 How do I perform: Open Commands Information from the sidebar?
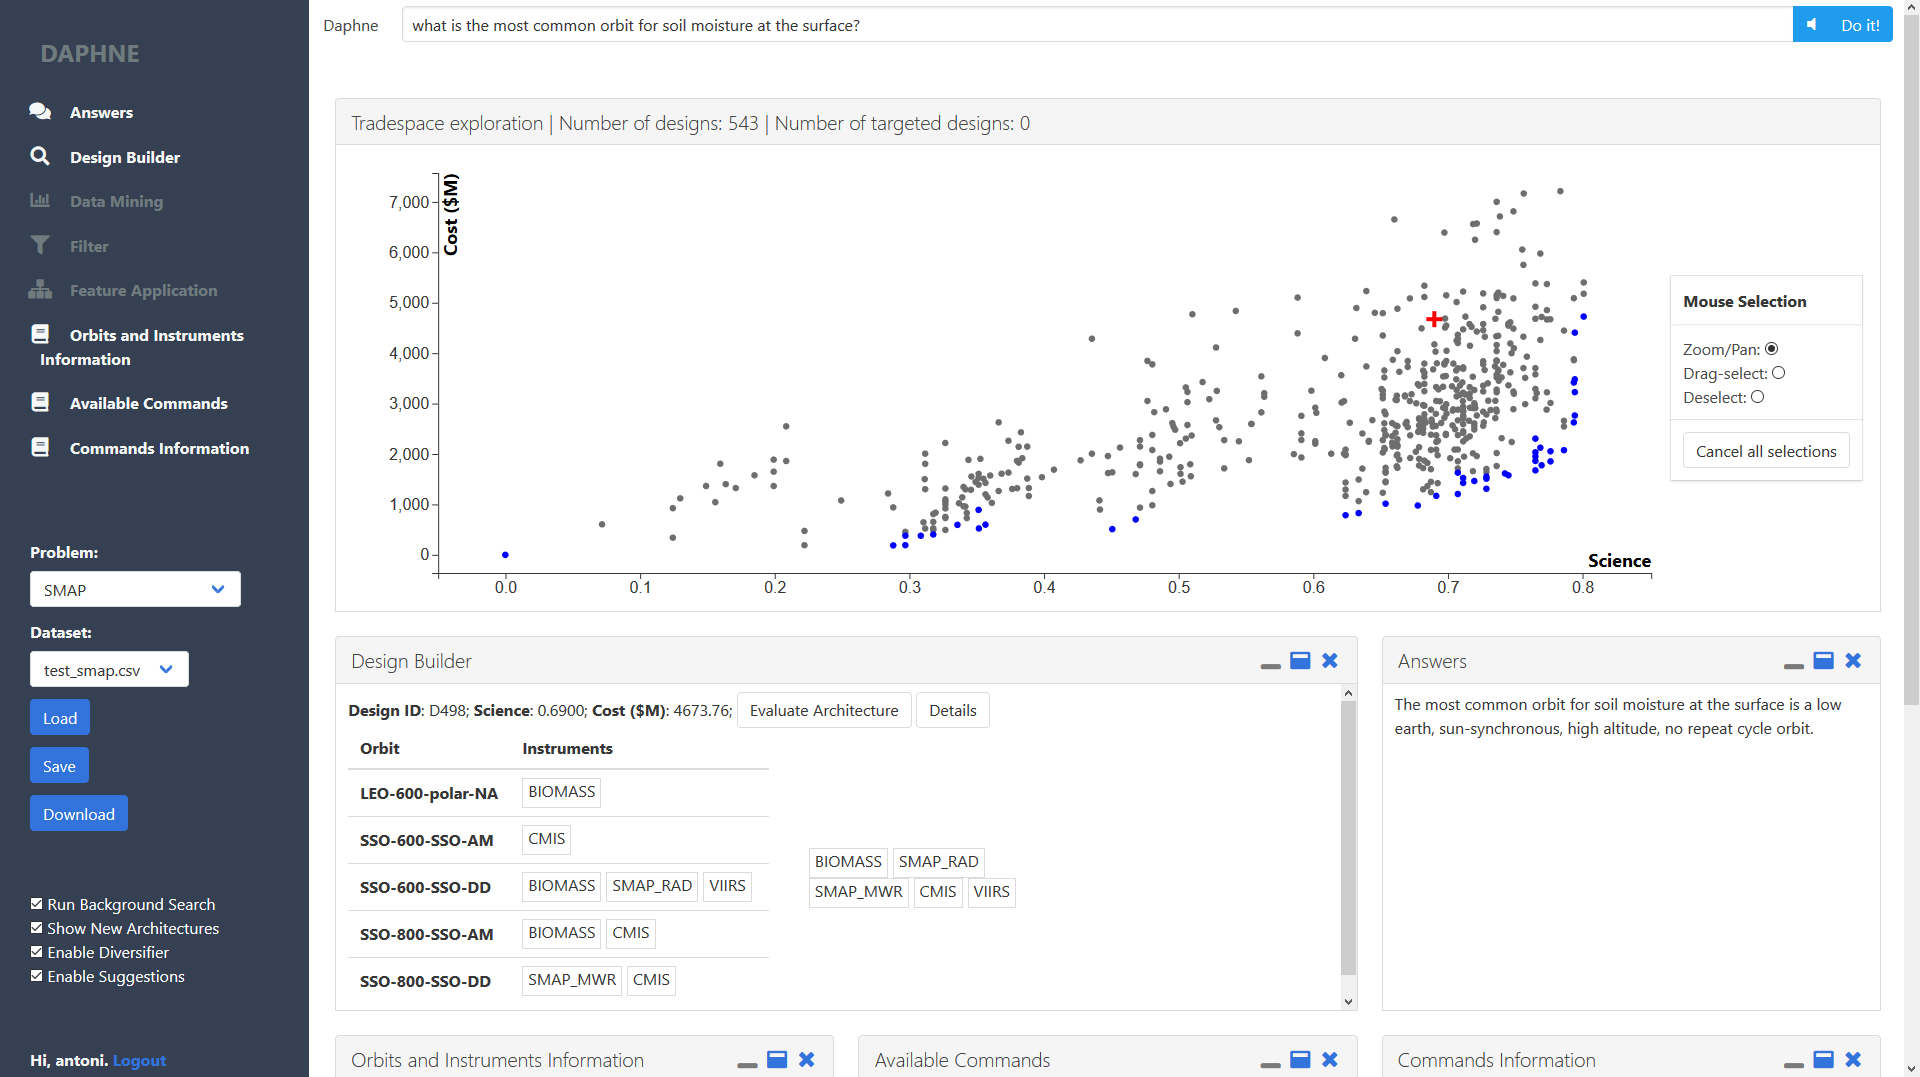40,447
